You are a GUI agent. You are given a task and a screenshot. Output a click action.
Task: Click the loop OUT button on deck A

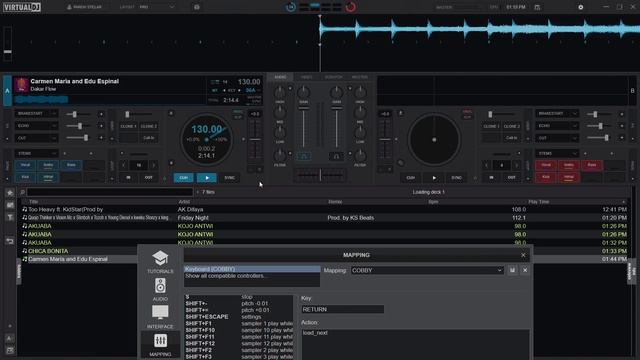[x=149, y=178]
